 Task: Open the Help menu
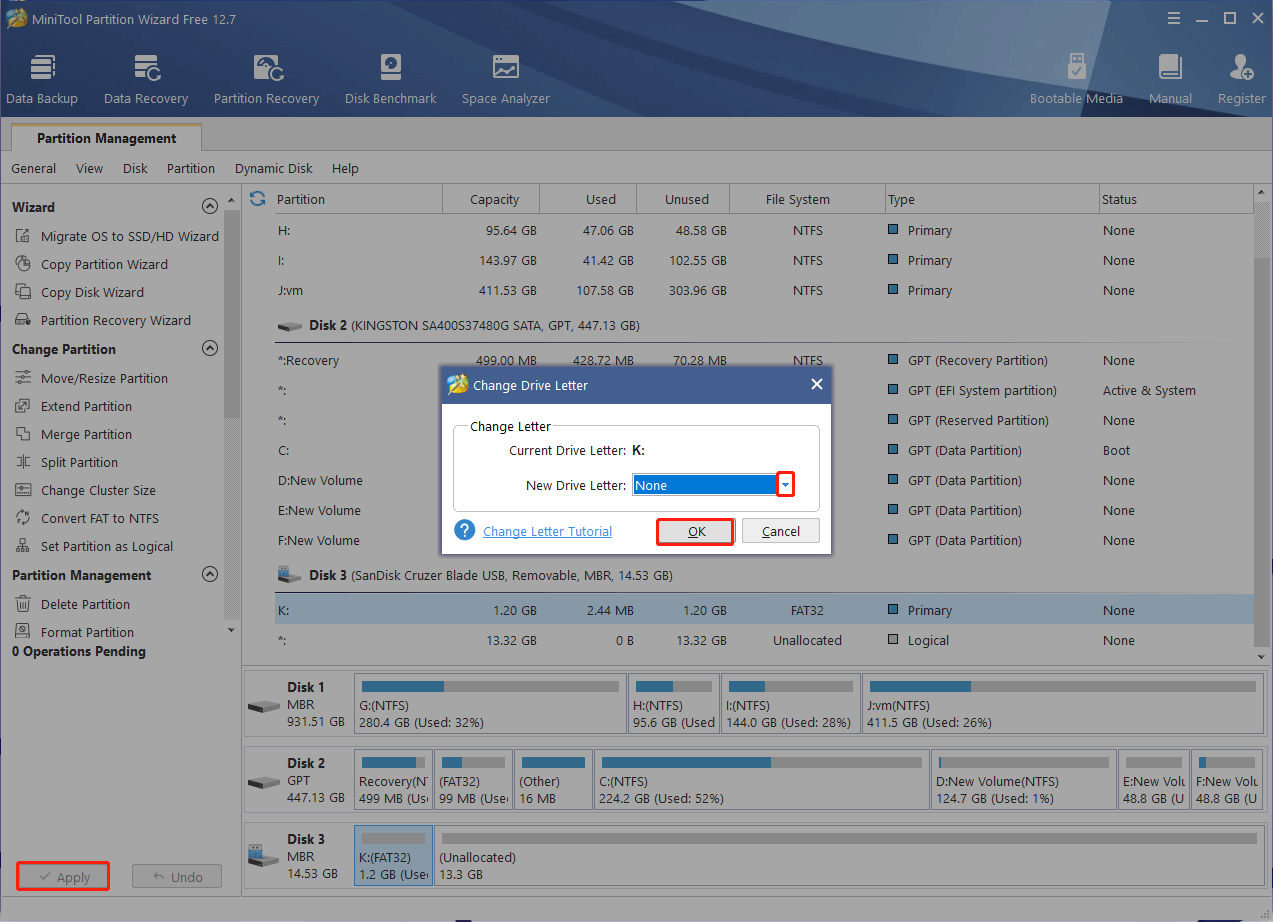[x=345, y=169]
